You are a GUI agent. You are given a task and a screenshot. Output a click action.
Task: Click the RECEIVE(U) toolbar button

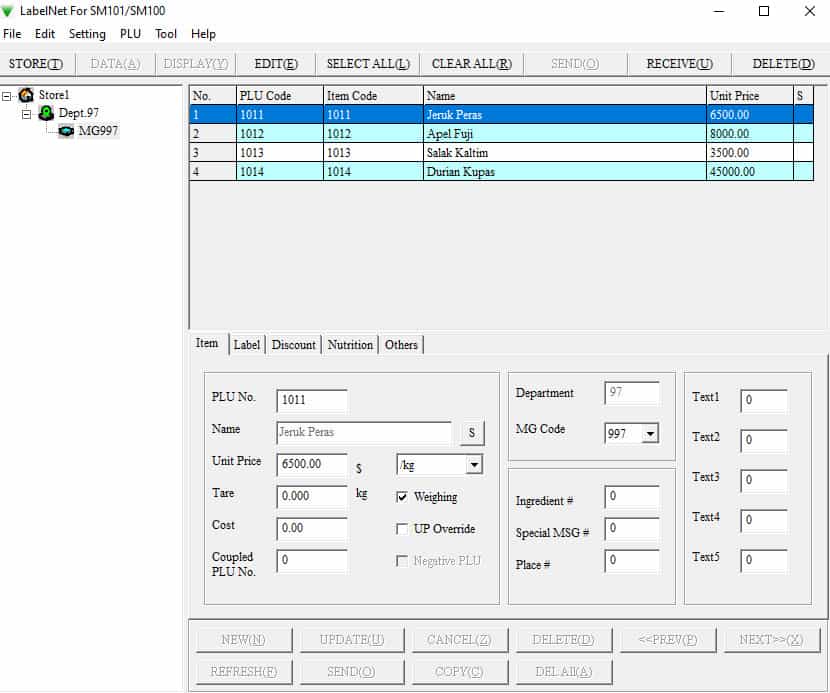coord(680,64)
